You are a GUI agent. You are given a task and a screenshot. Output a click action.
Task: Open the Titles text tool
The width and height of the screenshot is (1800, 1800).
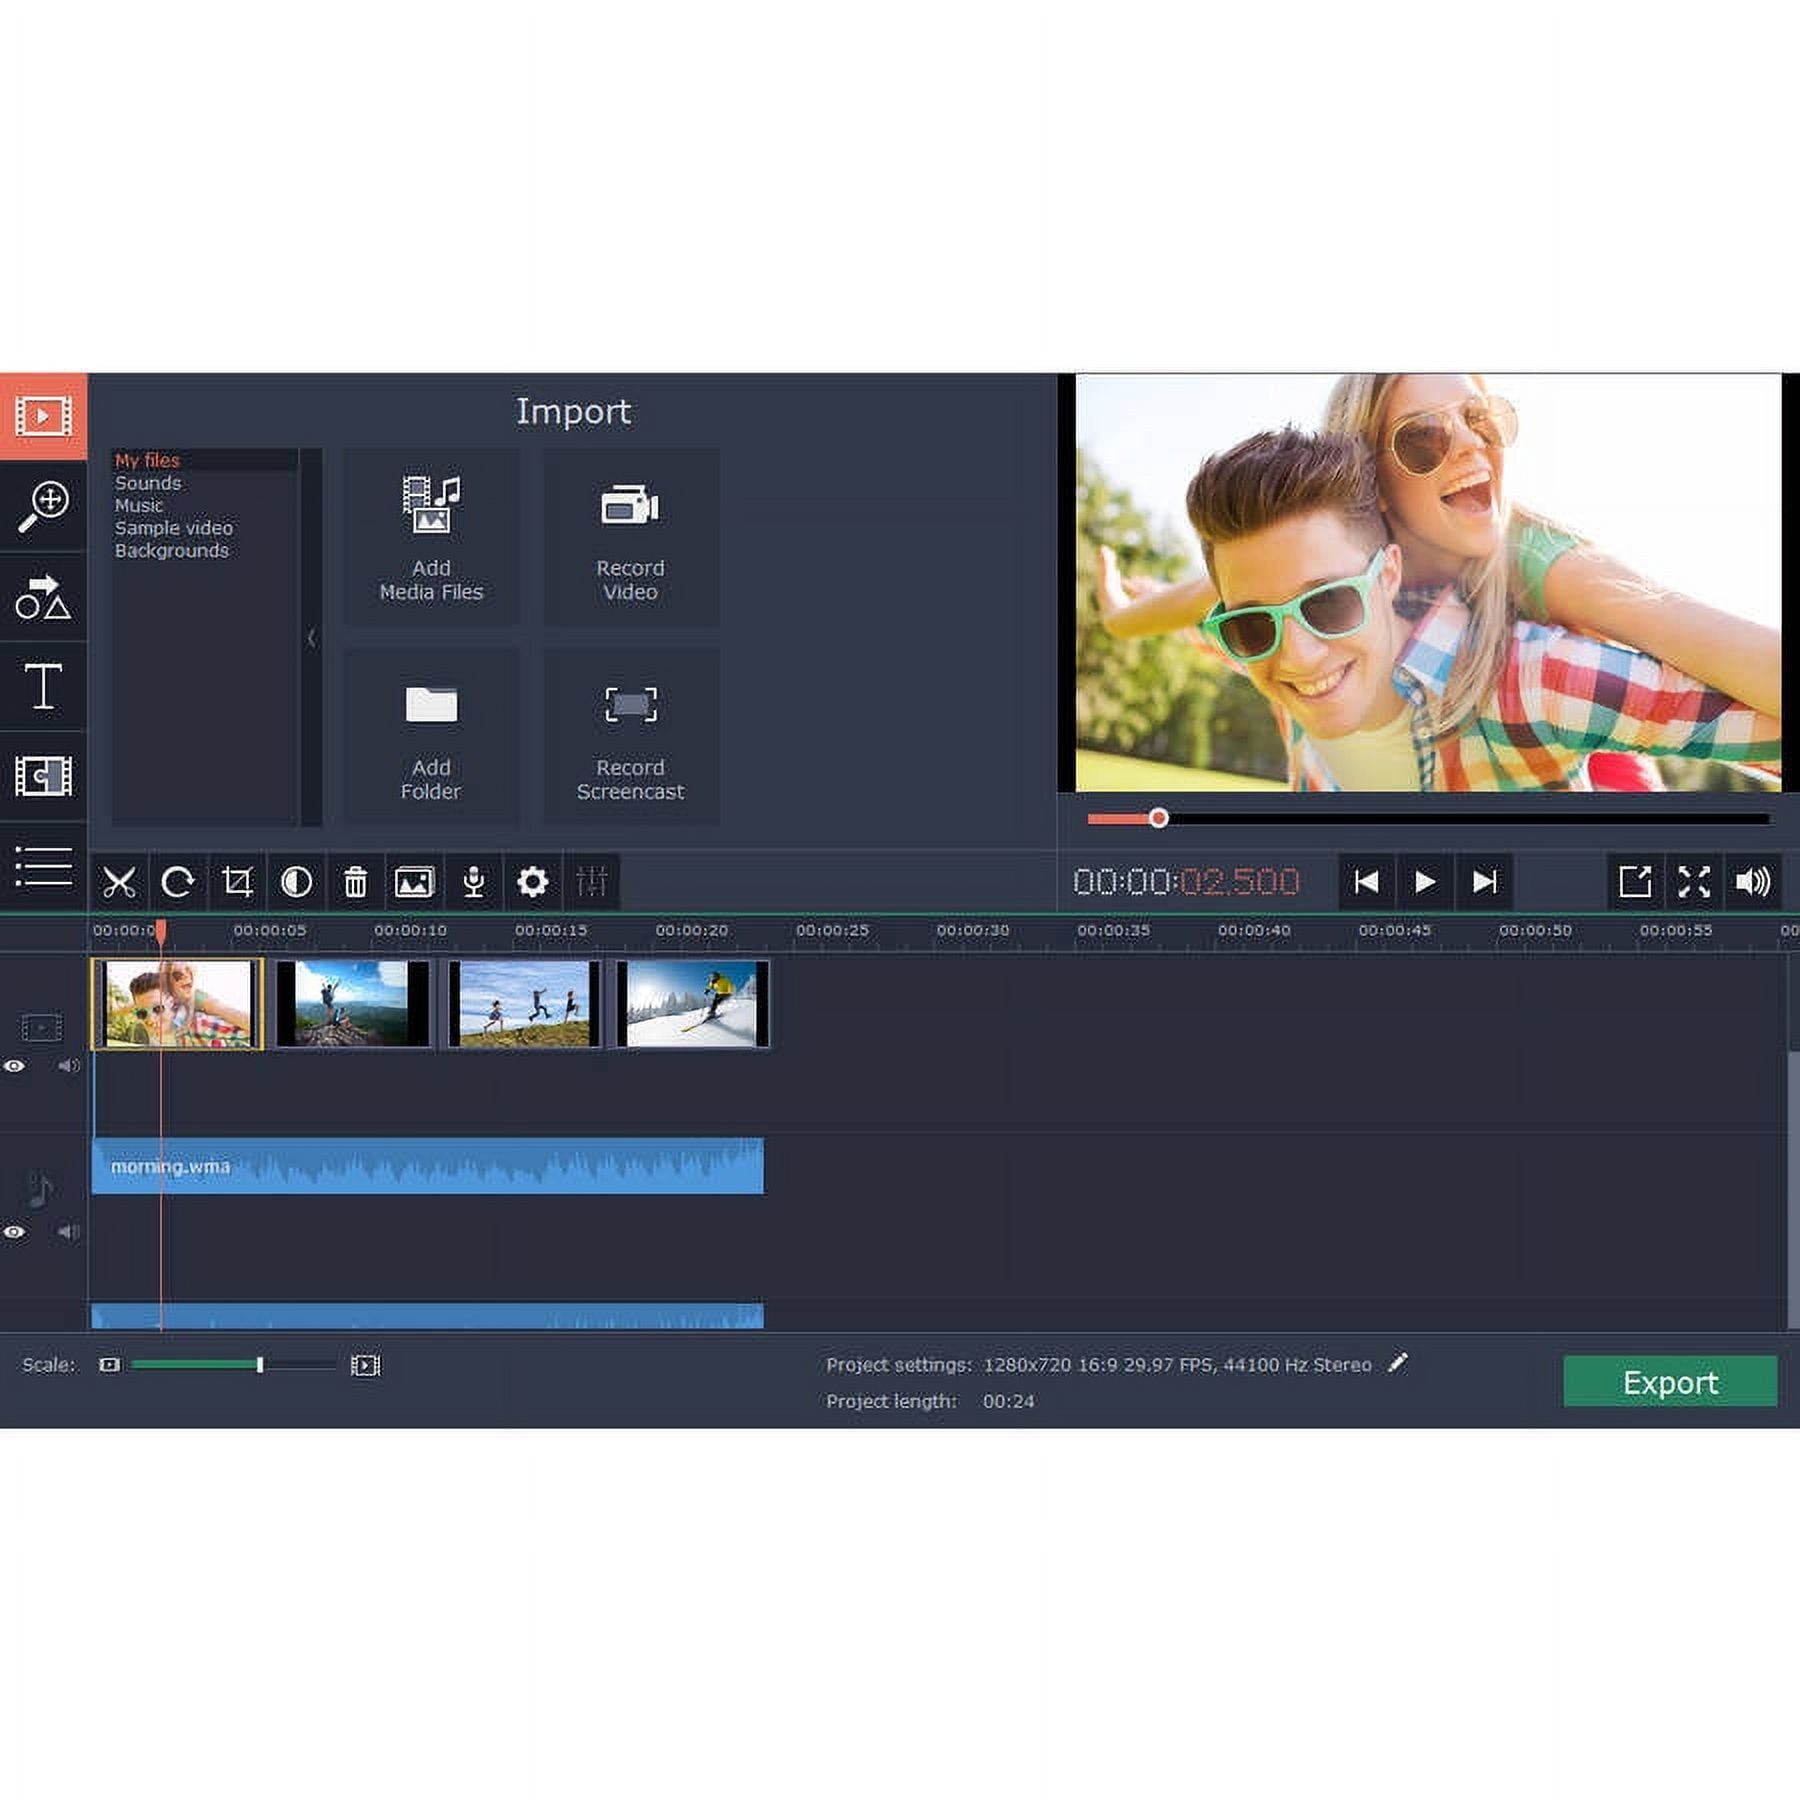pos(43,686)
